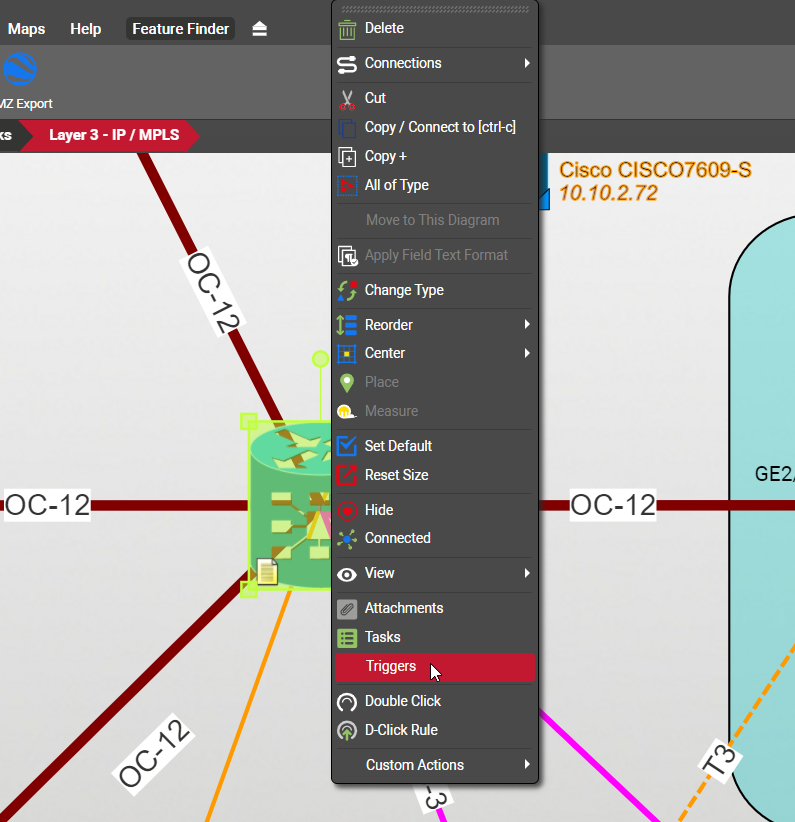Viewport: 795px width, 822px height.
Task: Click the Tasks list icon
Action: (x=347, y=637)
